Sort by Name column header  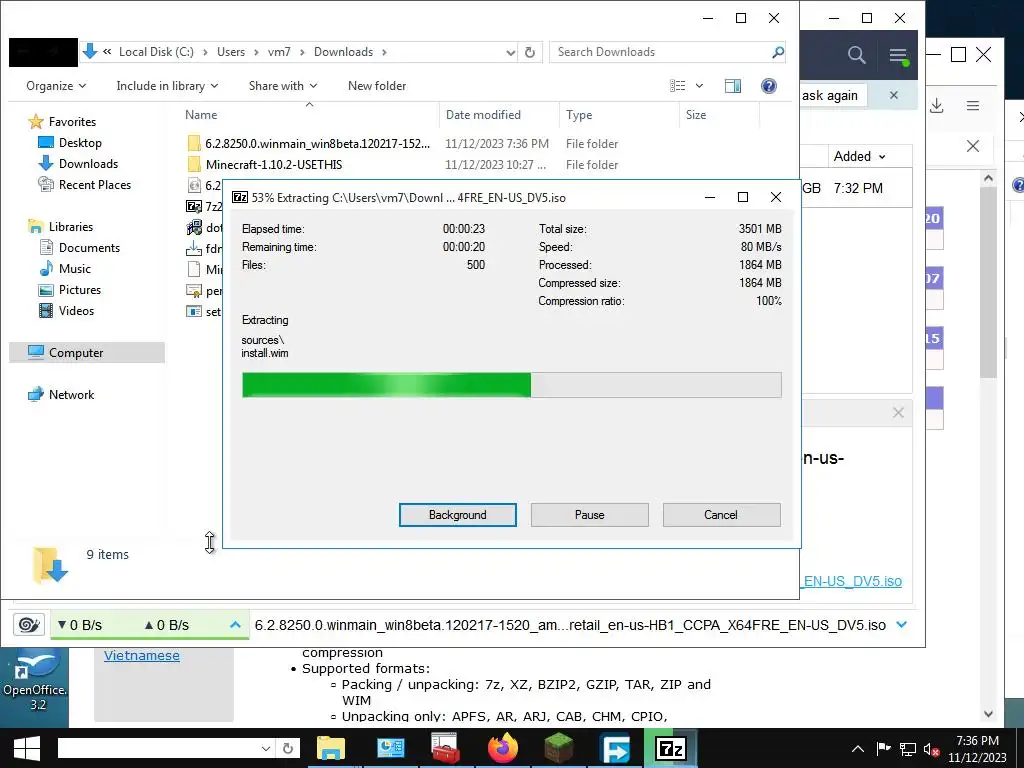tap(201, 115)
